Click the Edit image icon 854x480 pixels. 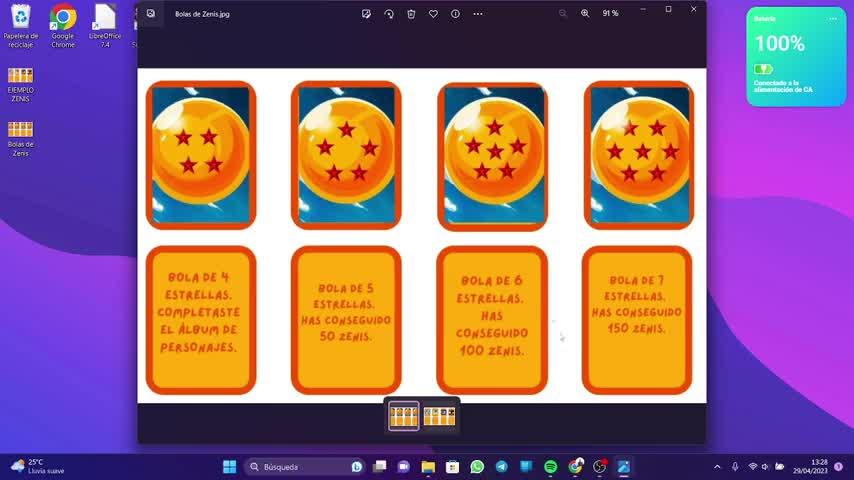(366, 14)
